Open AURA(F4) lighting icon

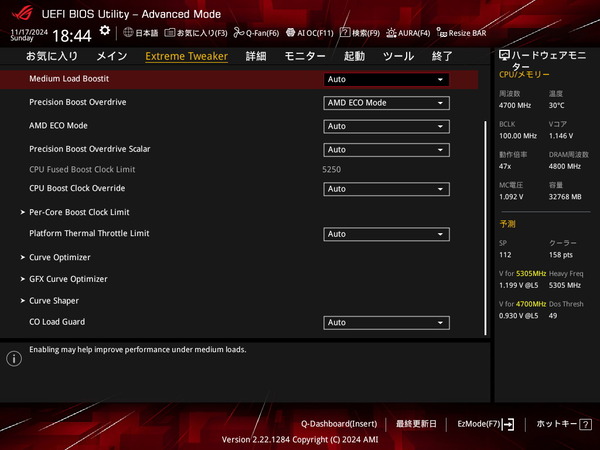(x=391, y=33)
